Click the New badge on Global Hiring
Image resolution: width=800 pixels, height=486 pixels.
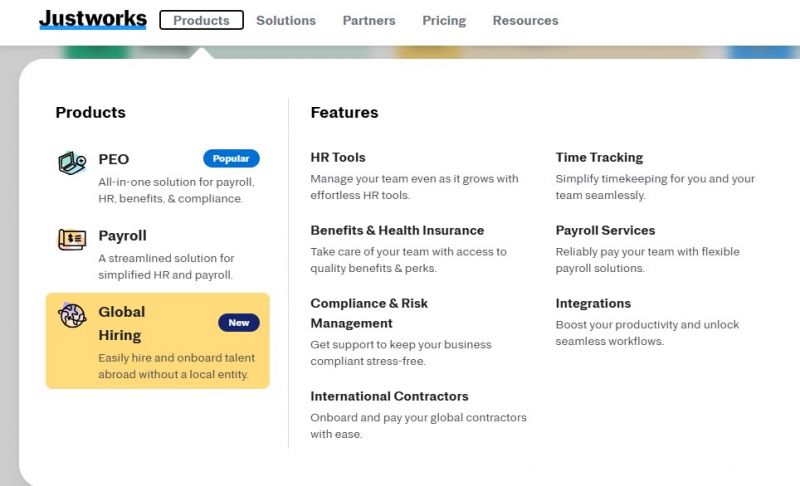click(x=239, y=323)
